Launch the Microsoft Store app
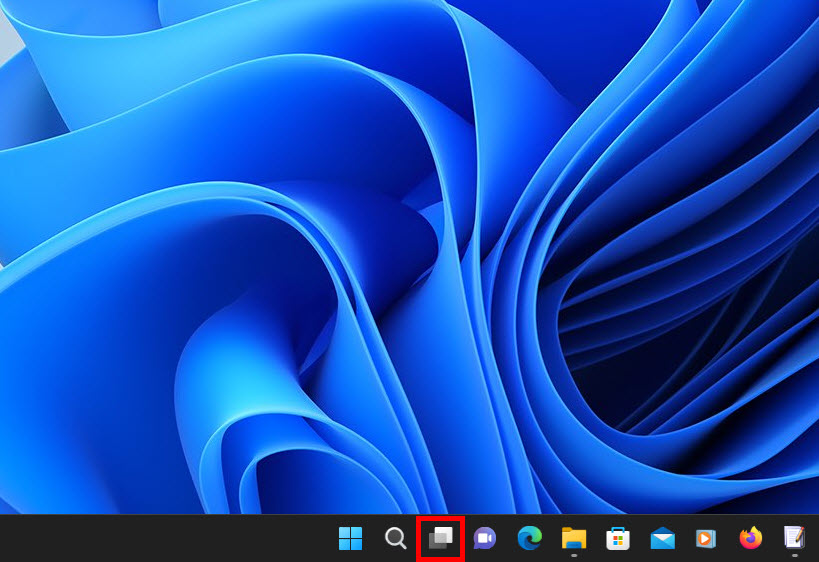 (617, 538)
